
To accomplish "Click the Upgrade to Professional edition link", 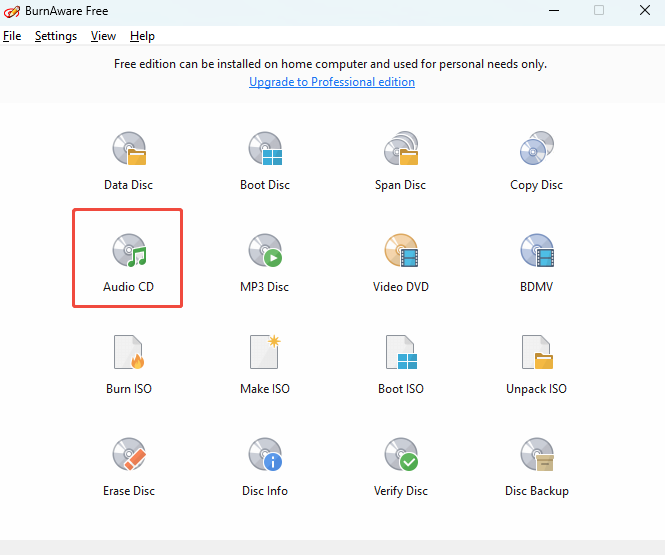I will tap(332, 82).
